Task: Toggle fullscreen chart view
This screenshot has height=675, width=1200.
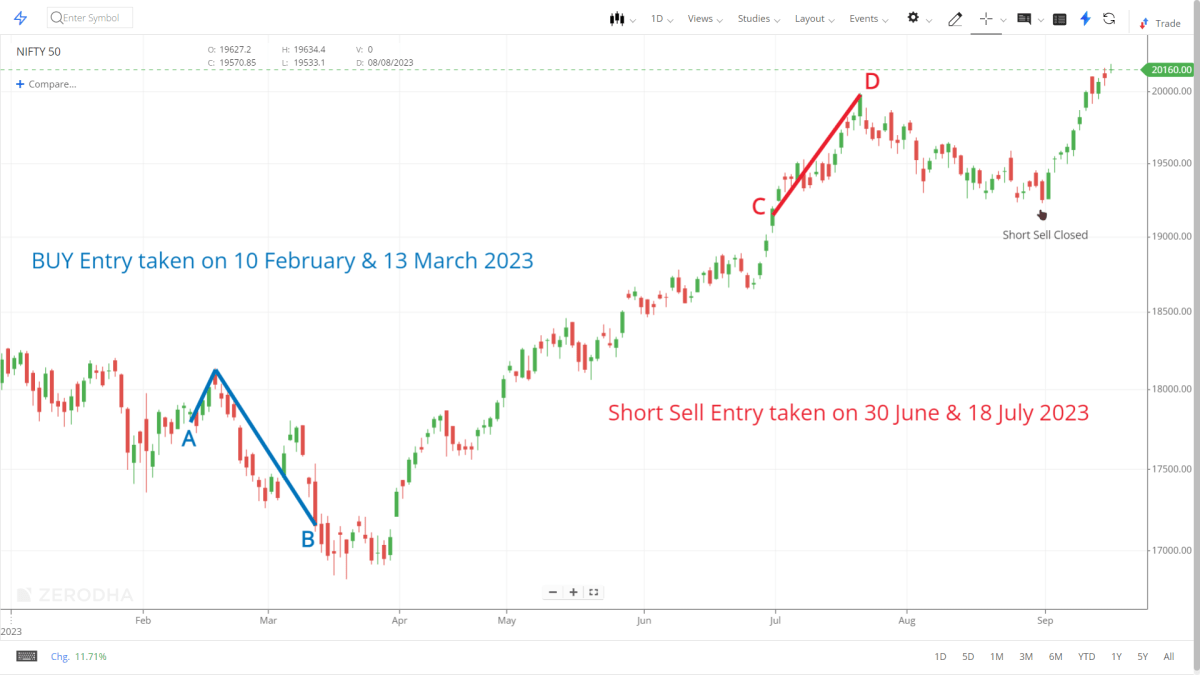Action: pos(593,592)
